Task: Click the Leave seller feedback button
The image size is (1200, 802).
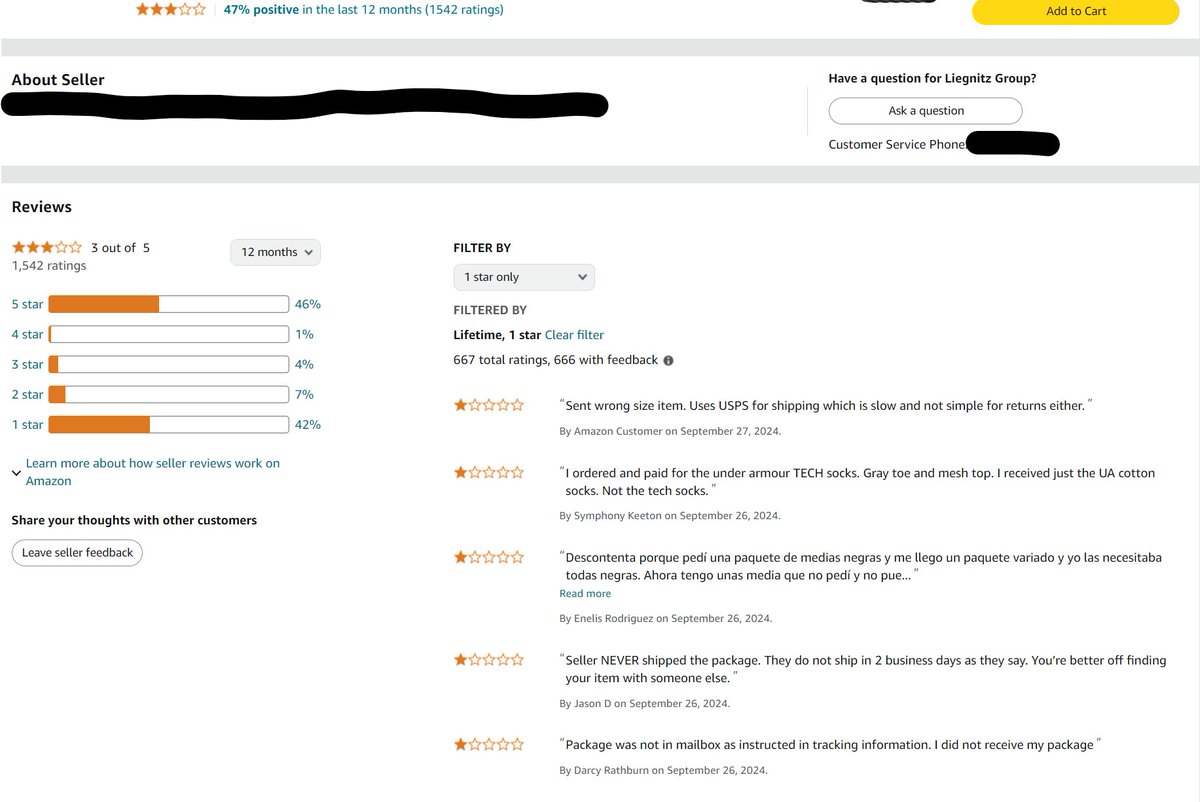Action: tap(77, 553)
